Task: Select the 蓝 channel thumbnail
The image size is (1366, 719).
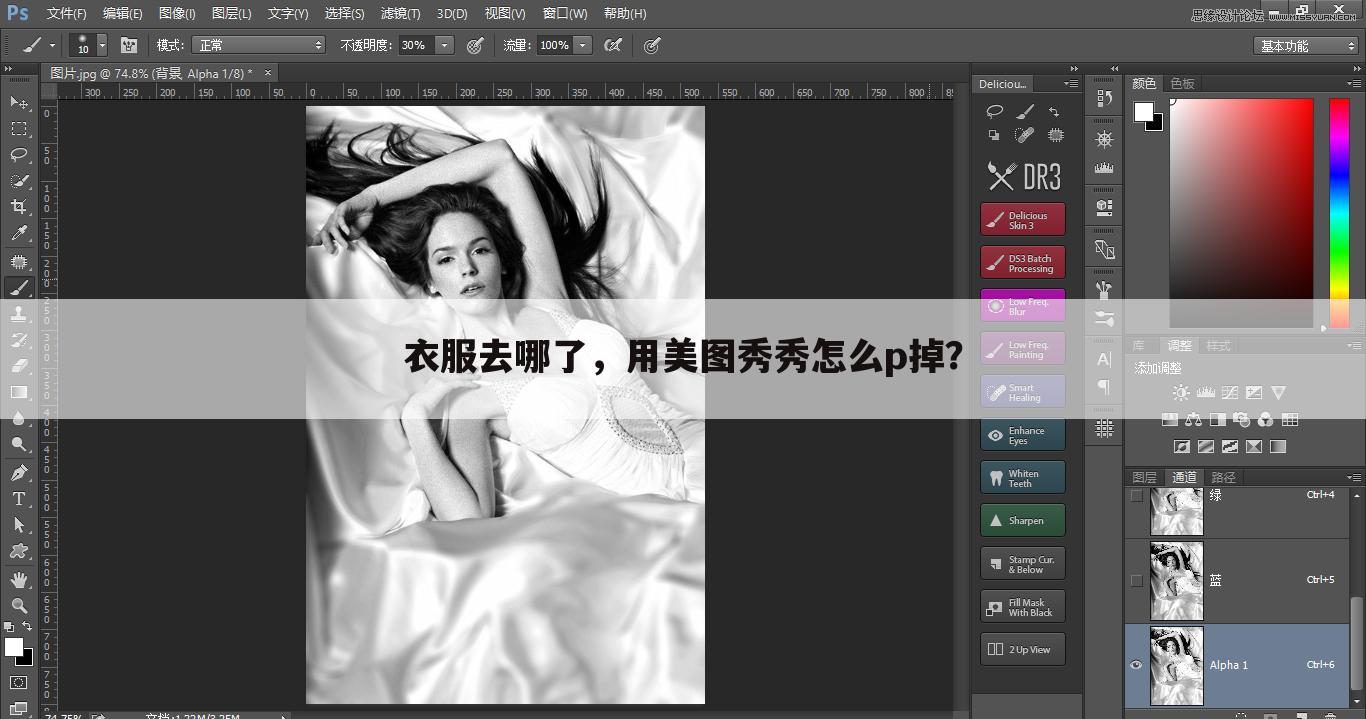Action: coord(1177,580)
